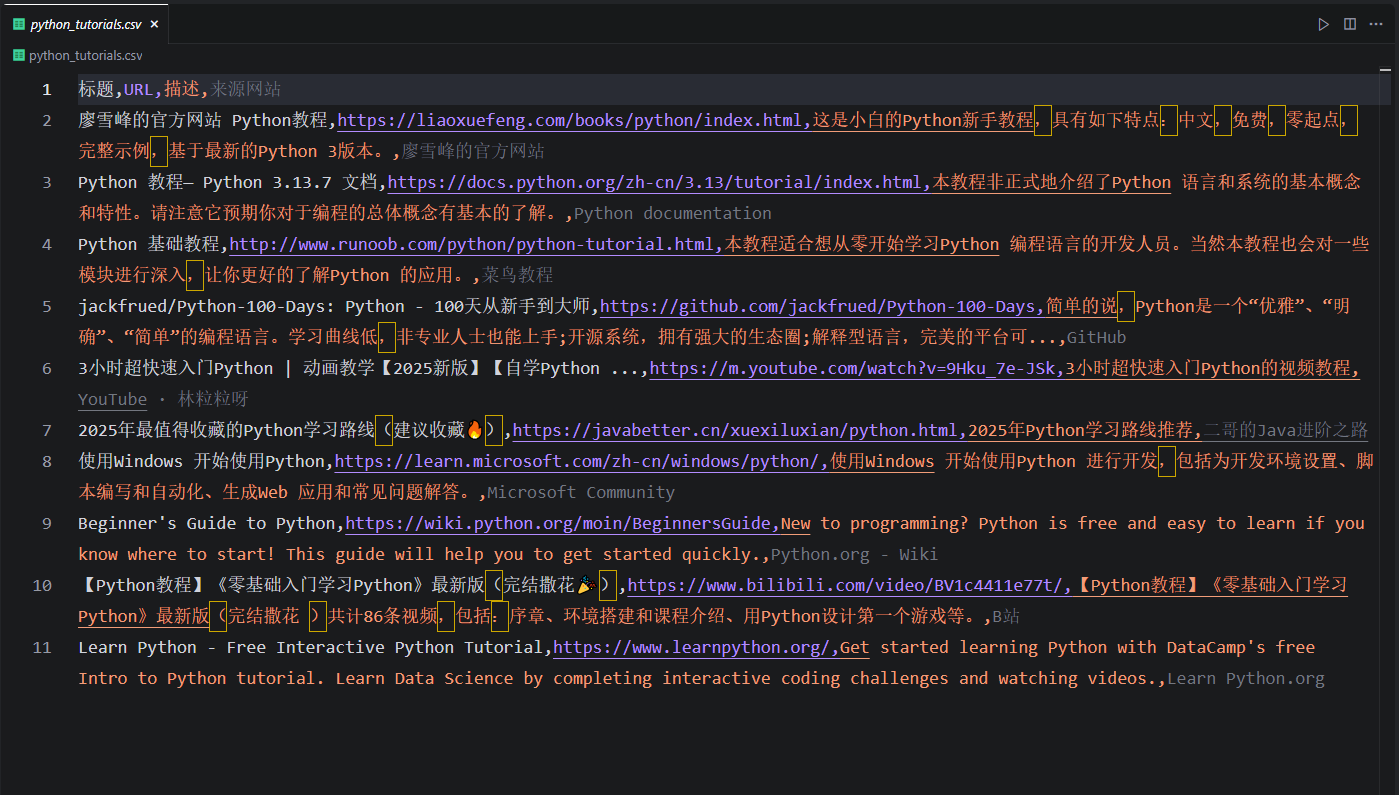Select the python_tutorials.csv editor tab

pyautogui.click(x=85, y=23)
